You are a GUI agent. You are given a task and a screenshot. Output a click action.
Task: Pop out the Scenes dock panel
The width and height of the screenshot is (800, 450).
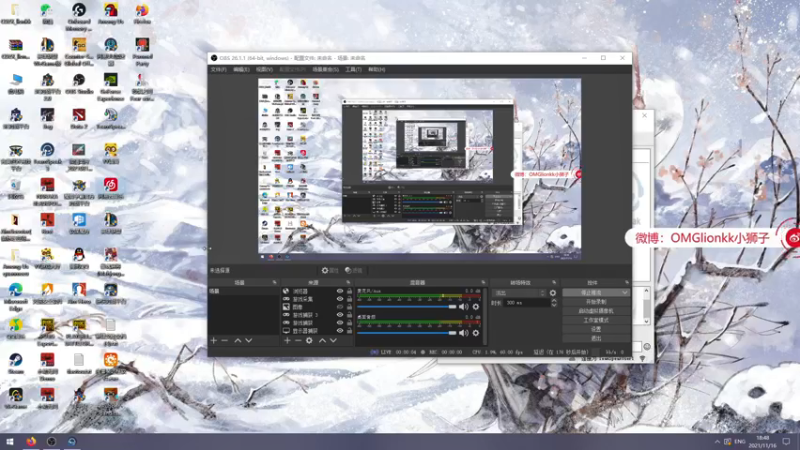274,282
